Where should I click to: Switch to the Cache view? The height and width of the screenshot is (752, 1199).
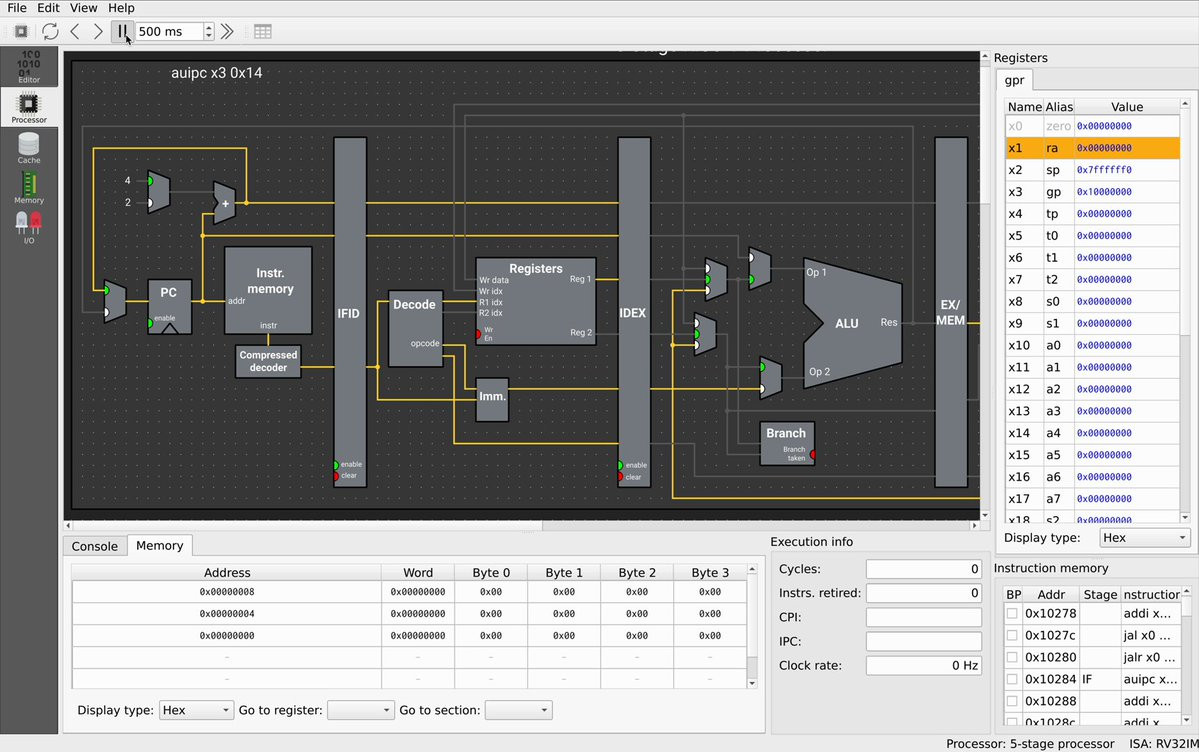pyautogui.click(x=29, y=148)
